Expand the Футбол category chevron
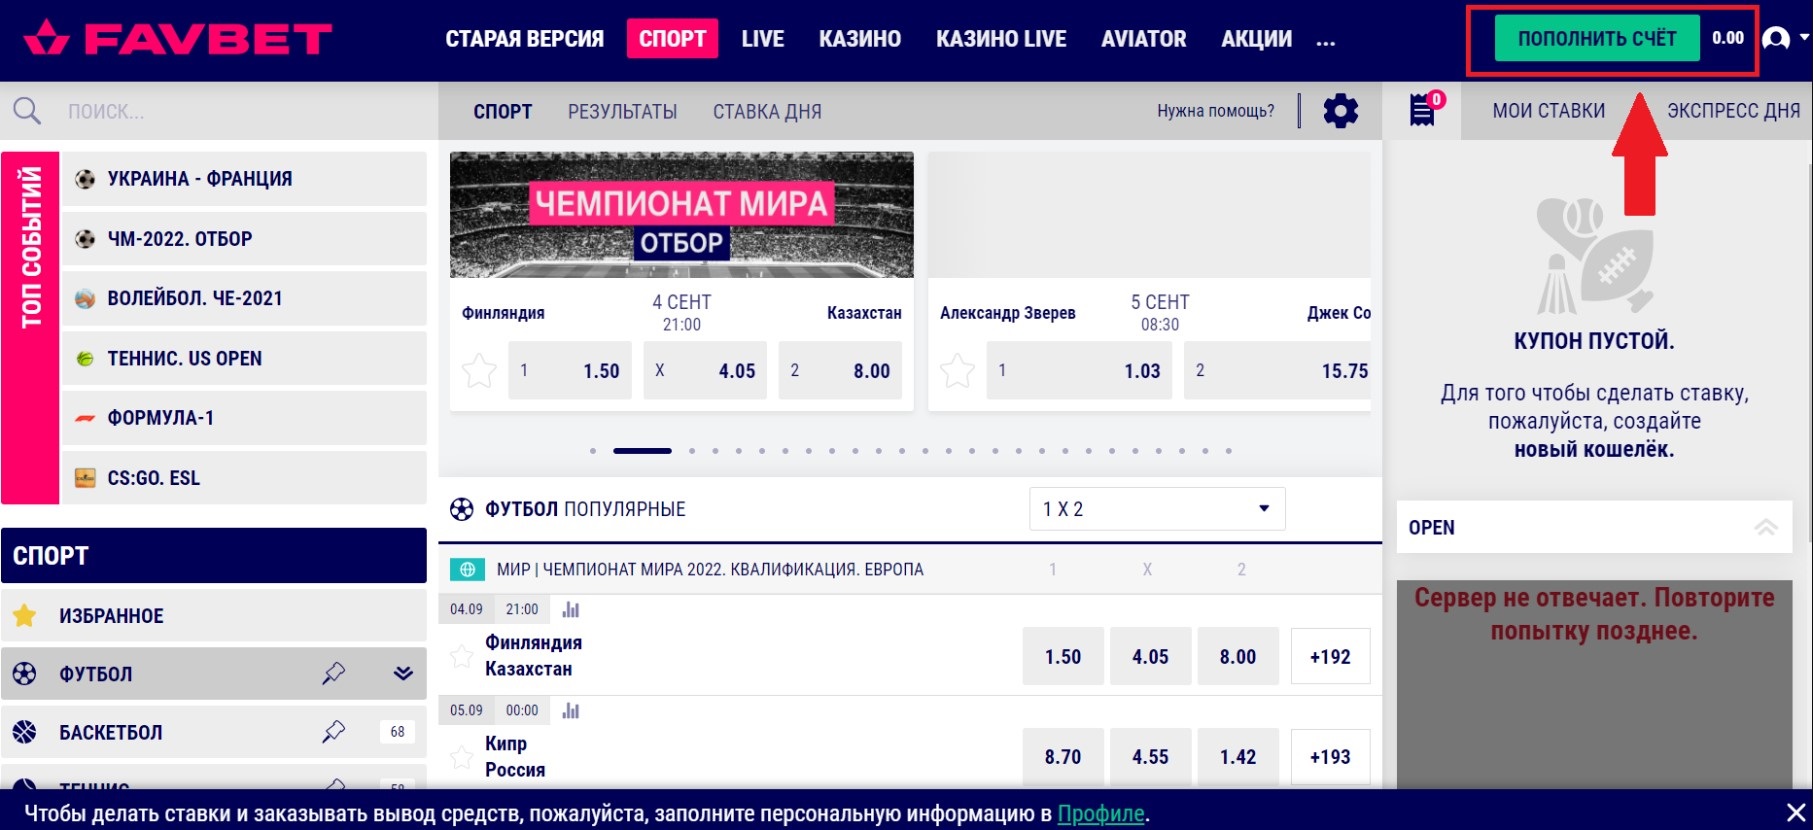 coord(403,673)
